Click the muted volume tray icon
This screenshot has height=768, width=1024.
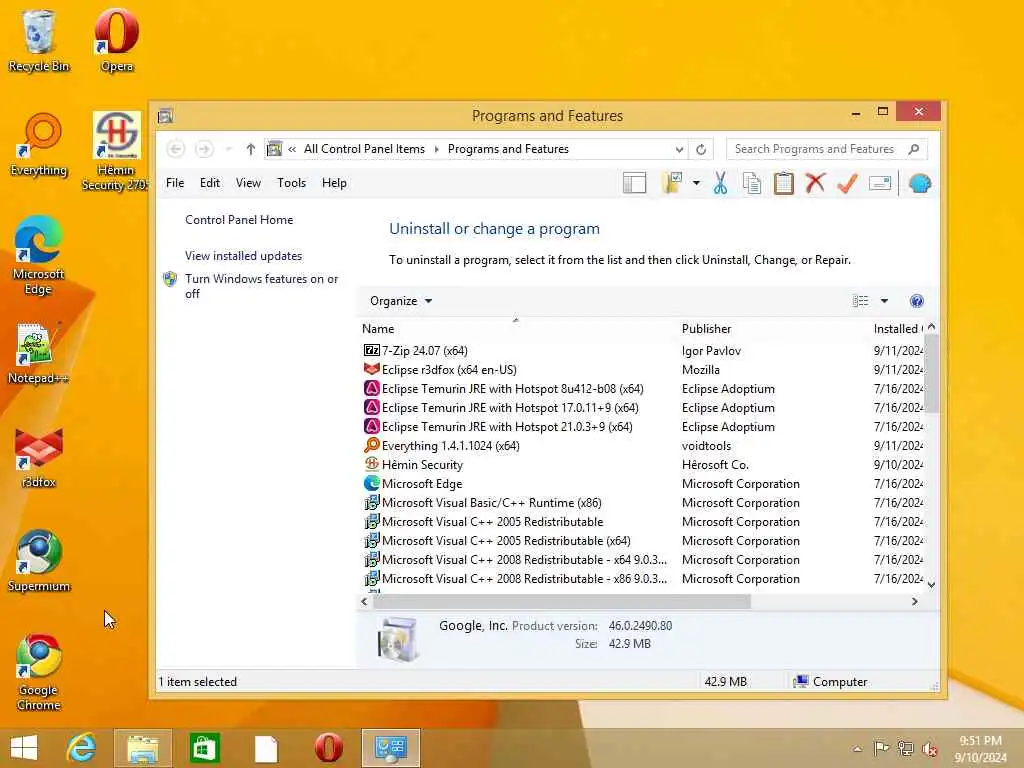pyautogui.click(x=930, y=749)
